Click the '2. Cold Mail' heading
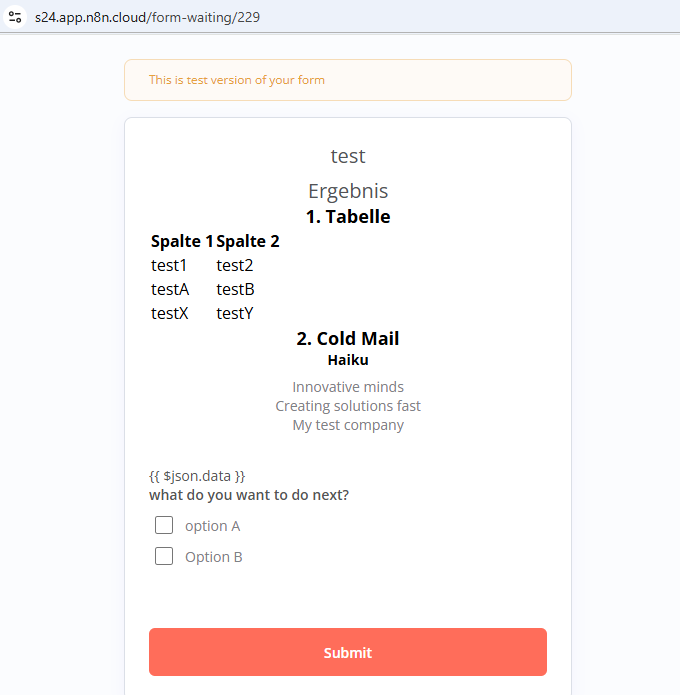The image size is (680, 695). [348, 338]
